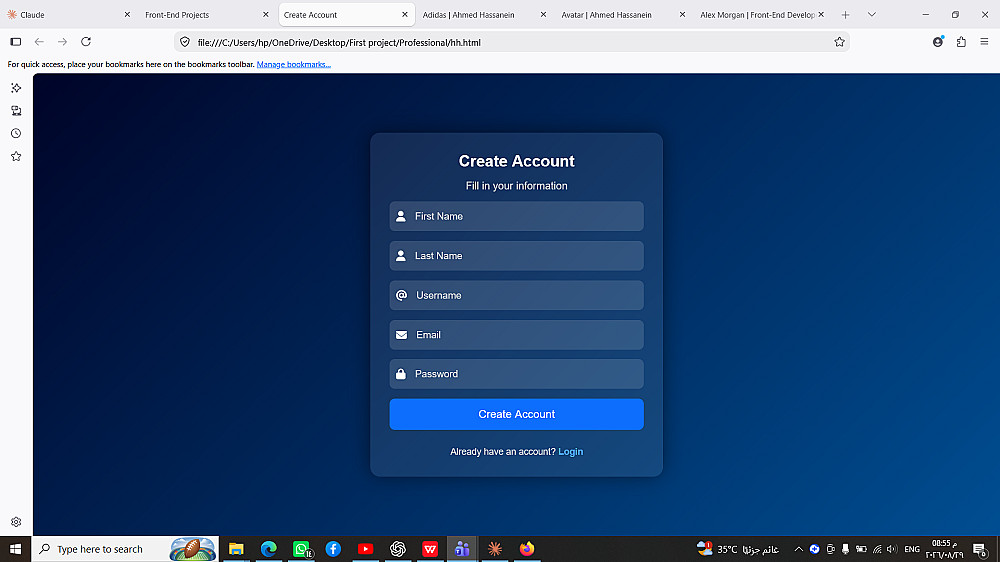
Task: Open the Manage bookmarks link
Action: pos(293,64)
